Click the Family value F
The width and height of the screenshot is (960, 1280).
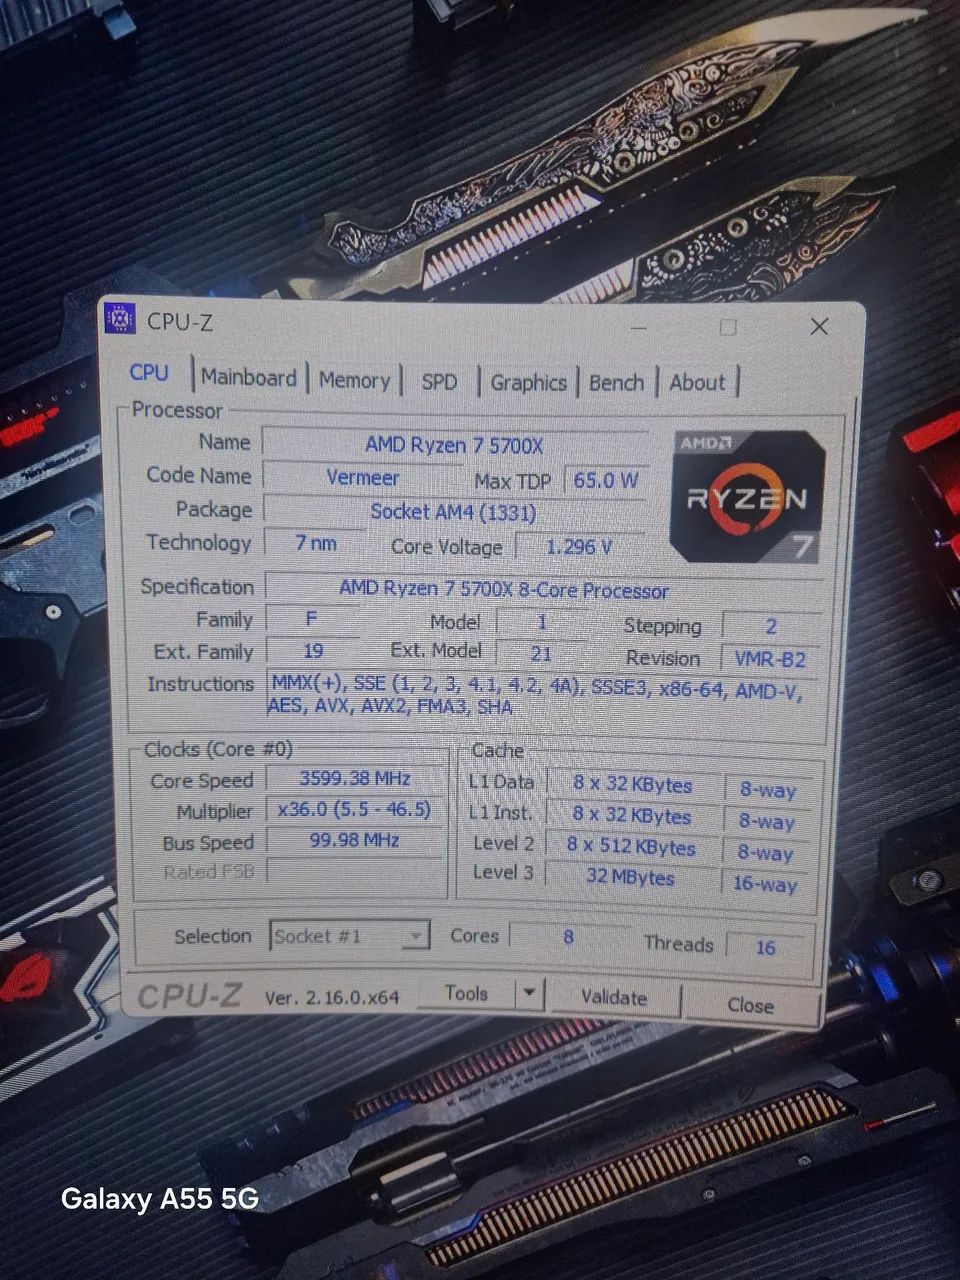(311, 620)
